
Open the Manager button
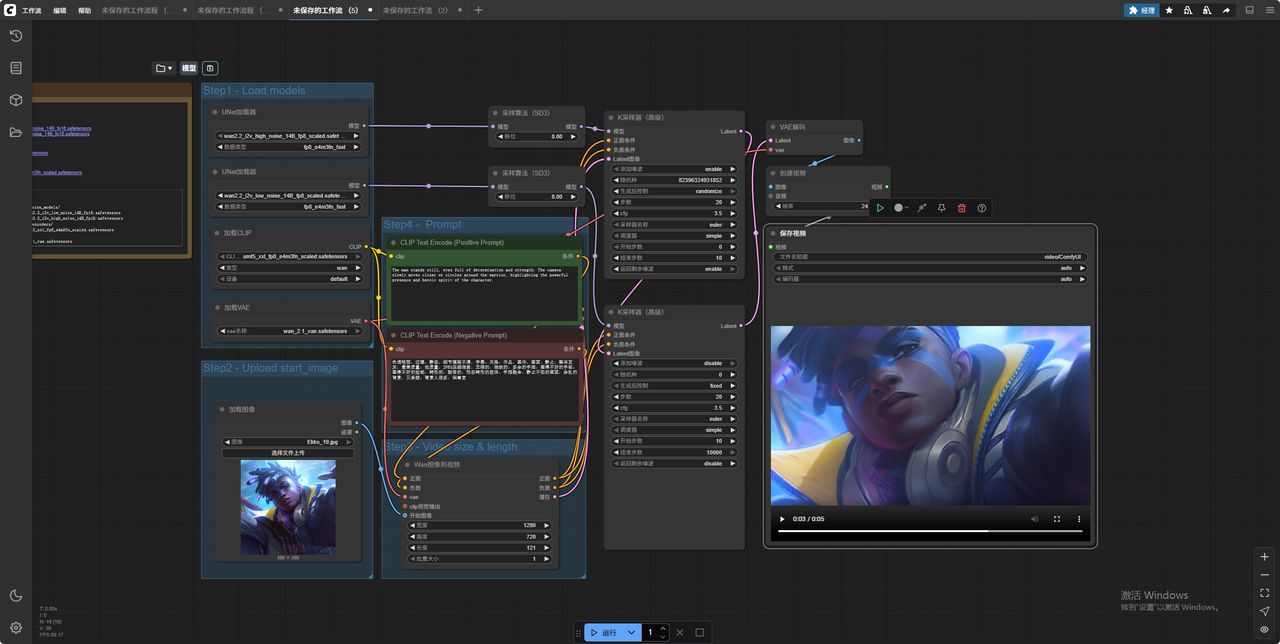pyautogui.click(x=1141, y=10)
